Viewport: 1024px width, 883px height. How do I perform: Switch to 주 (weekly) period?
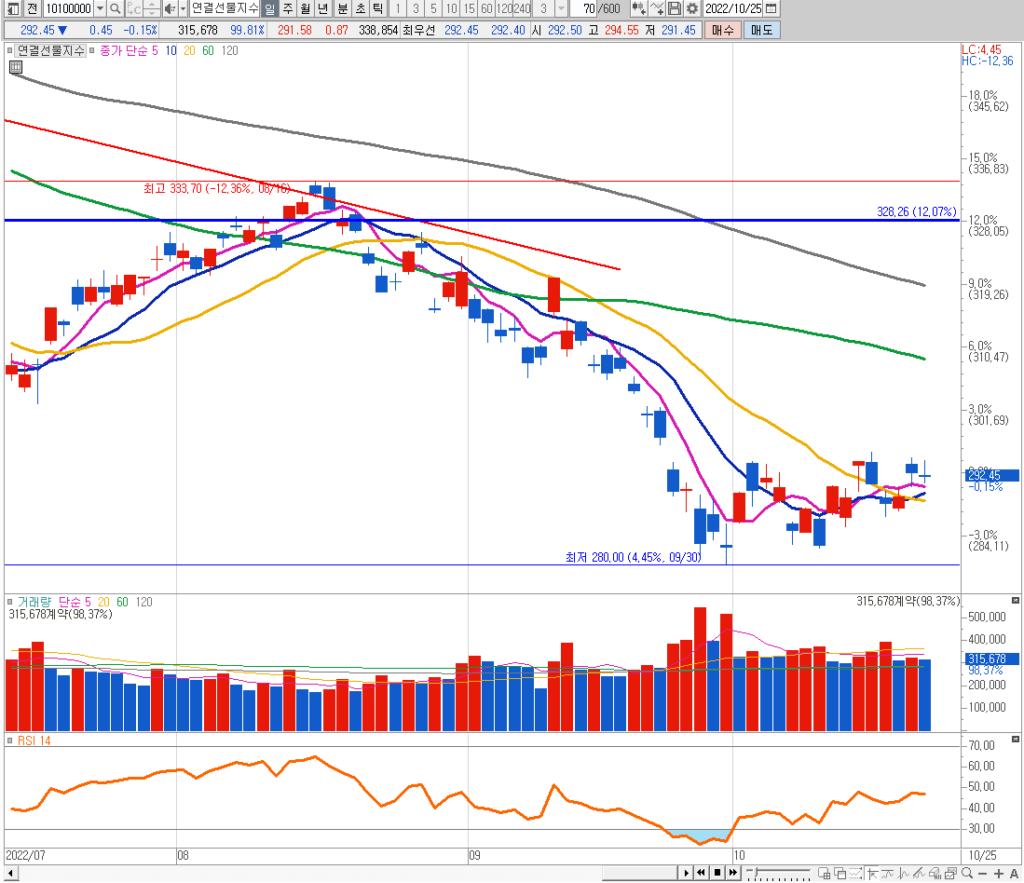coord(288,9)
